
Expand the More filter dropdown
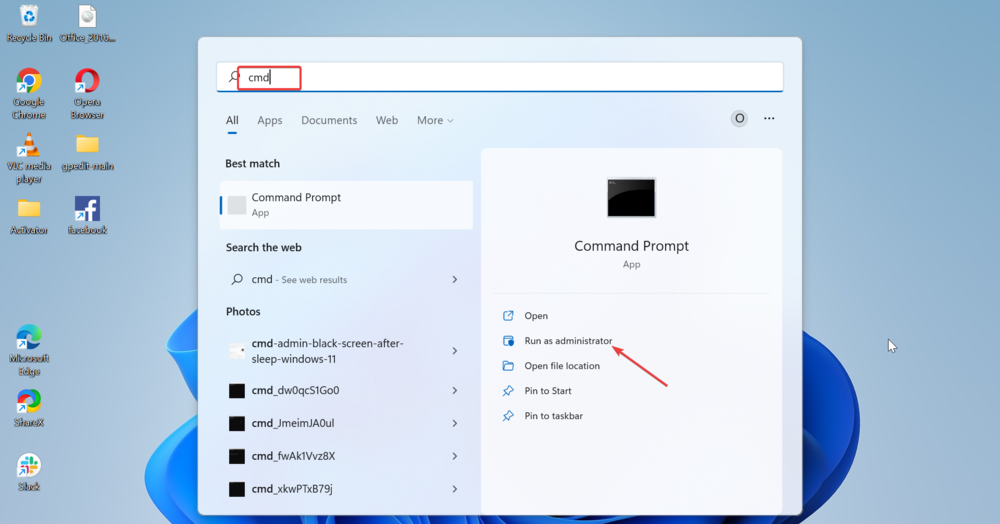[435, 120]
